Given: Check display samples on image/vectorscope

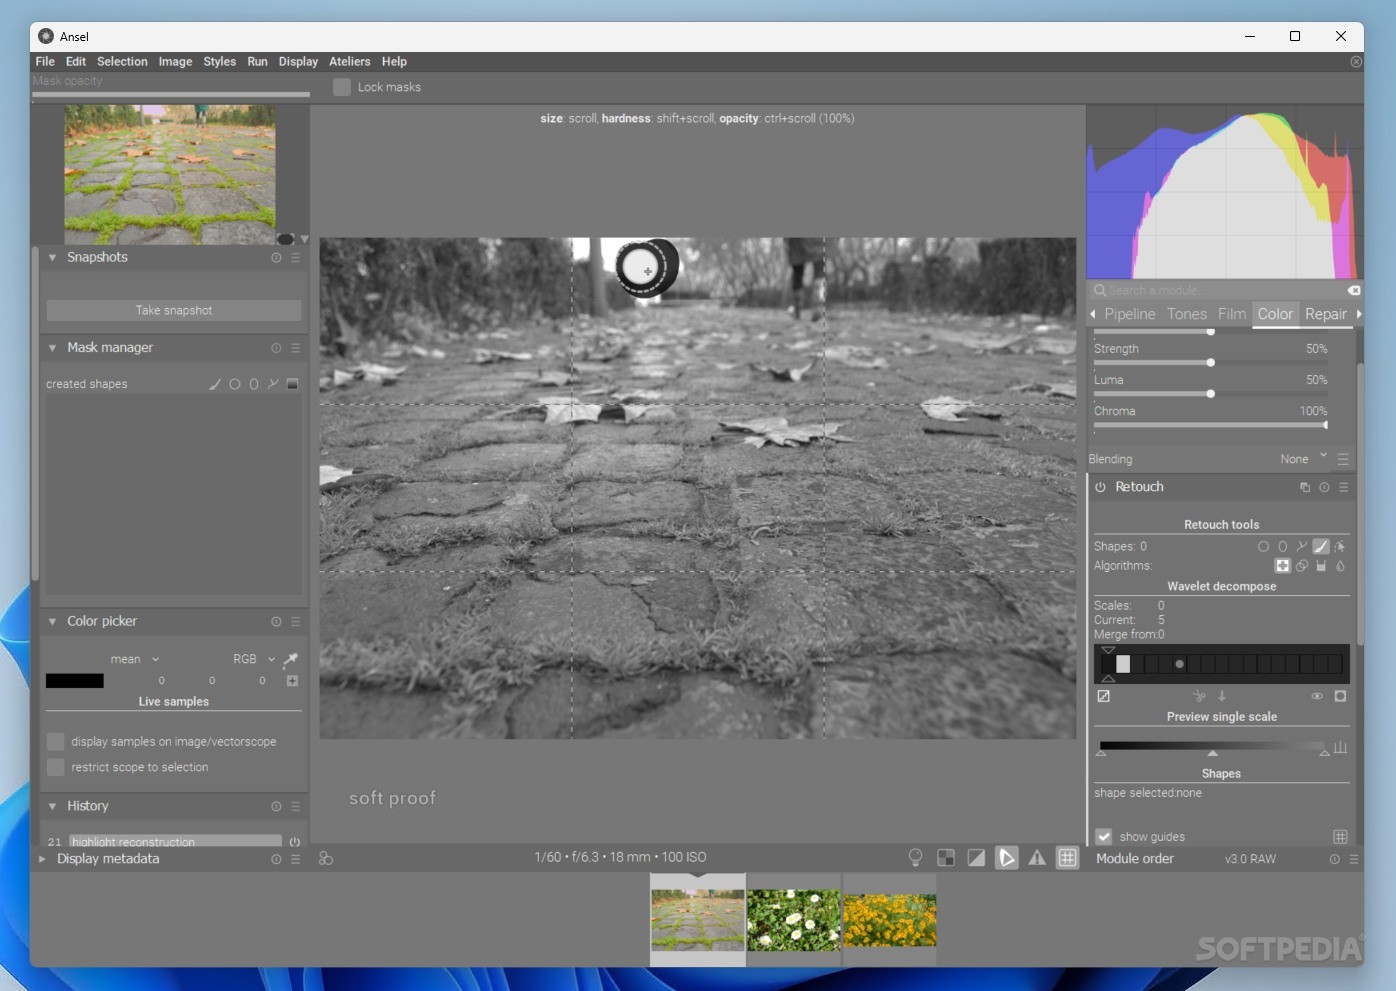Looking at the screenshot, I should click(56, 741).
